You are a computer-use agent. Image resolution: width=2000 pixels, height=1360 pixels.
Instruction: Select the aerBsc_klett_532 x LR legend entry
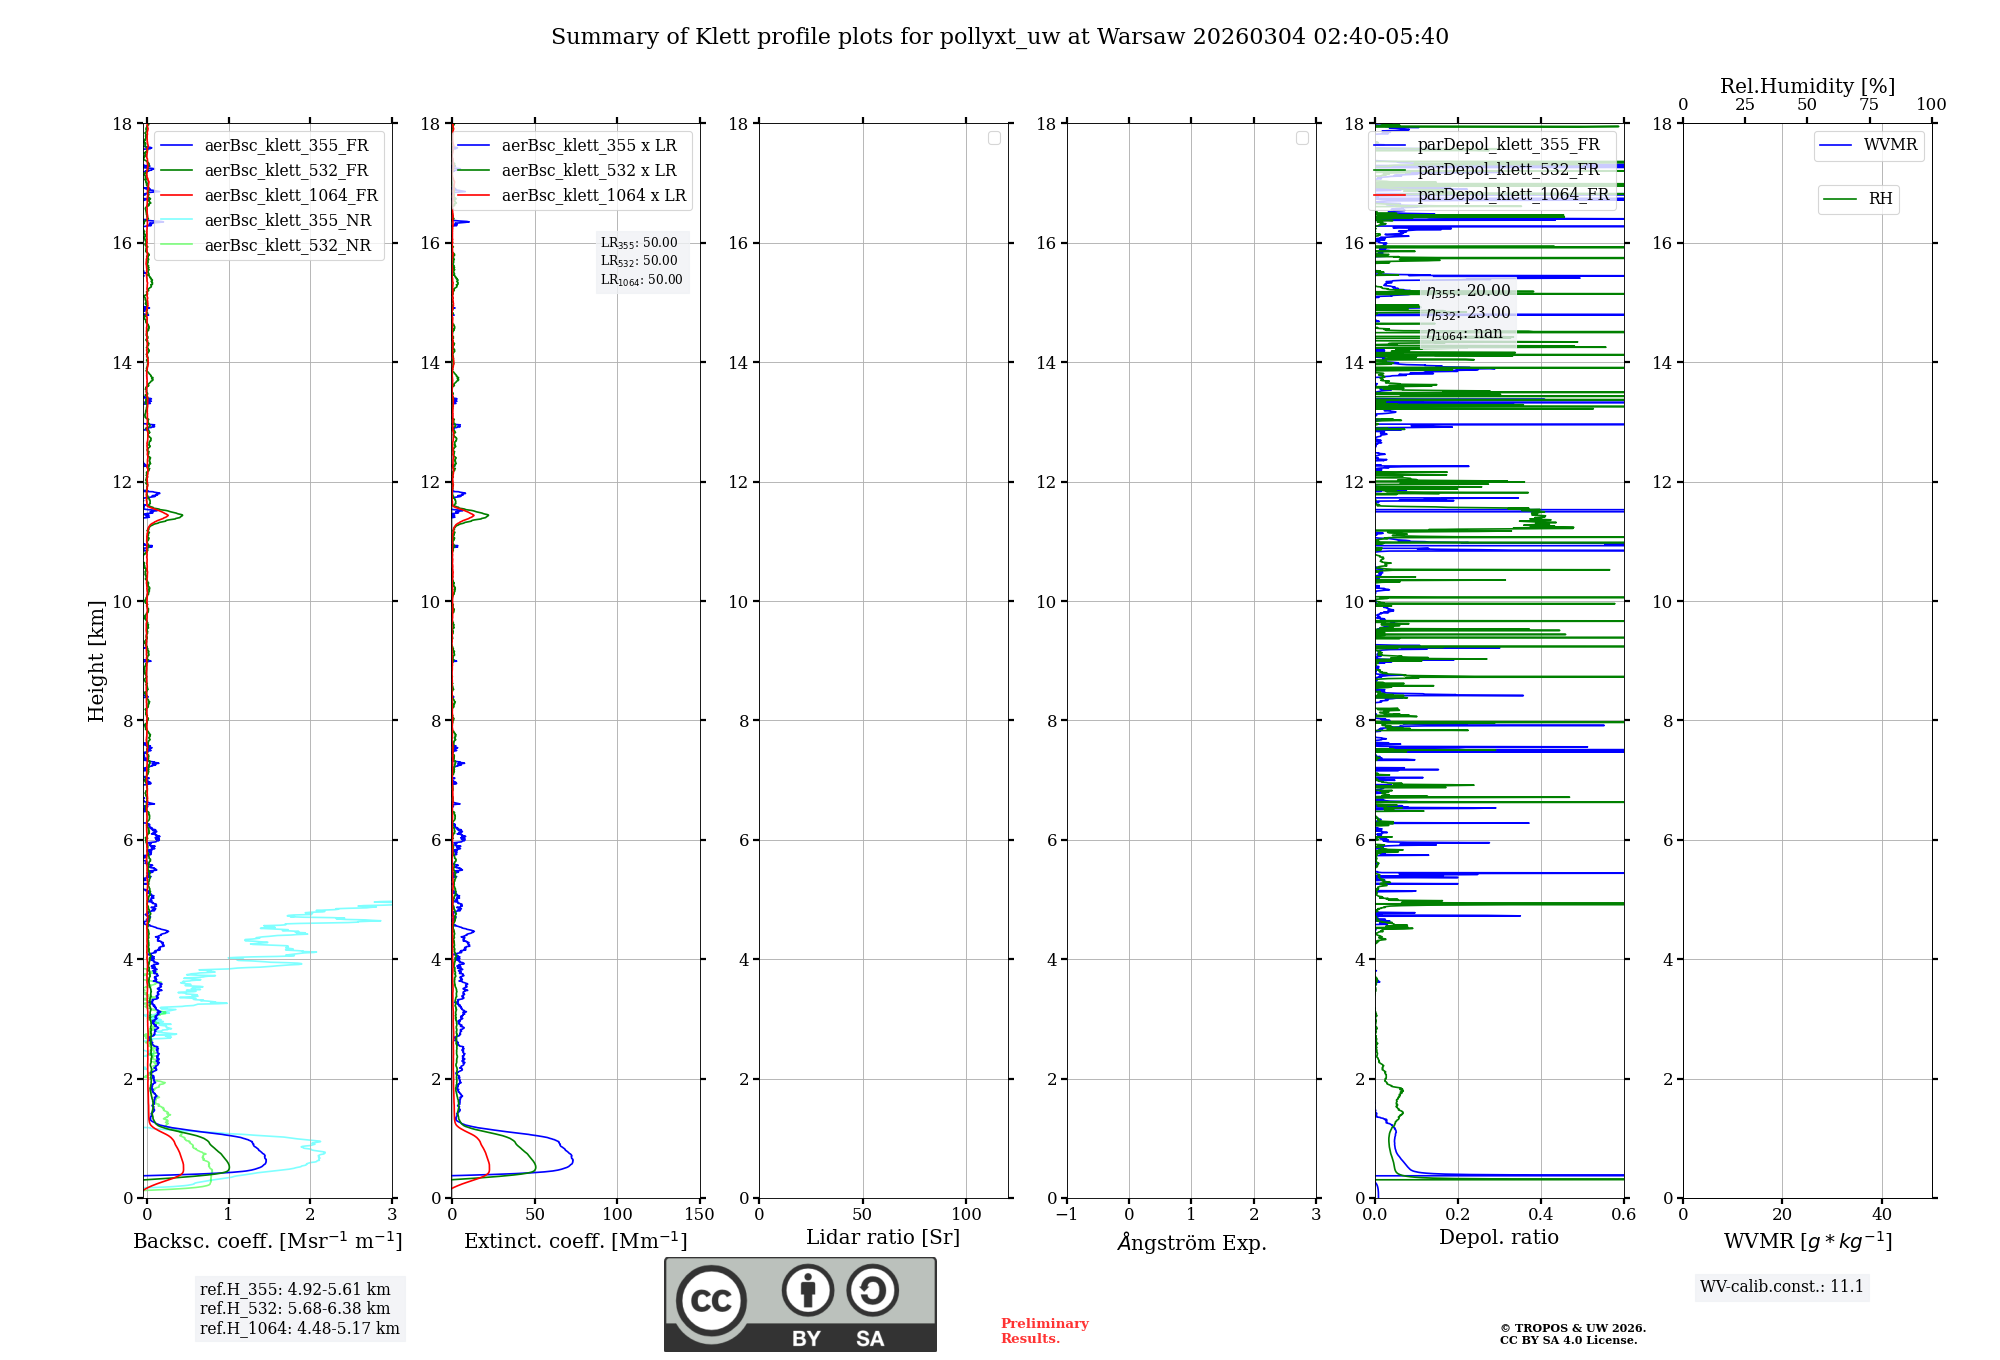pos(588,170)
